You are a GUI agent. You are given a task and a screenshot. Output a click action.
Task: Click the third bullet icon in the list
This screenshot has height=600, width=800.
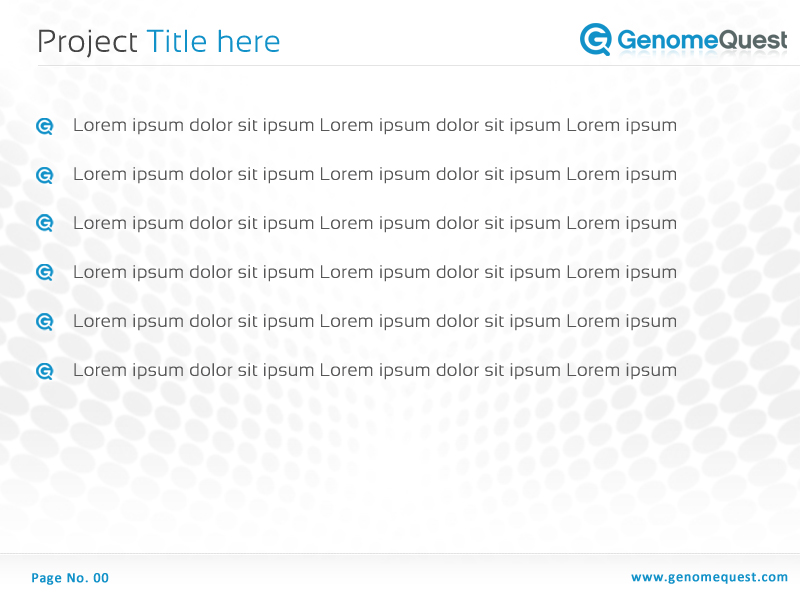(44, 224)
